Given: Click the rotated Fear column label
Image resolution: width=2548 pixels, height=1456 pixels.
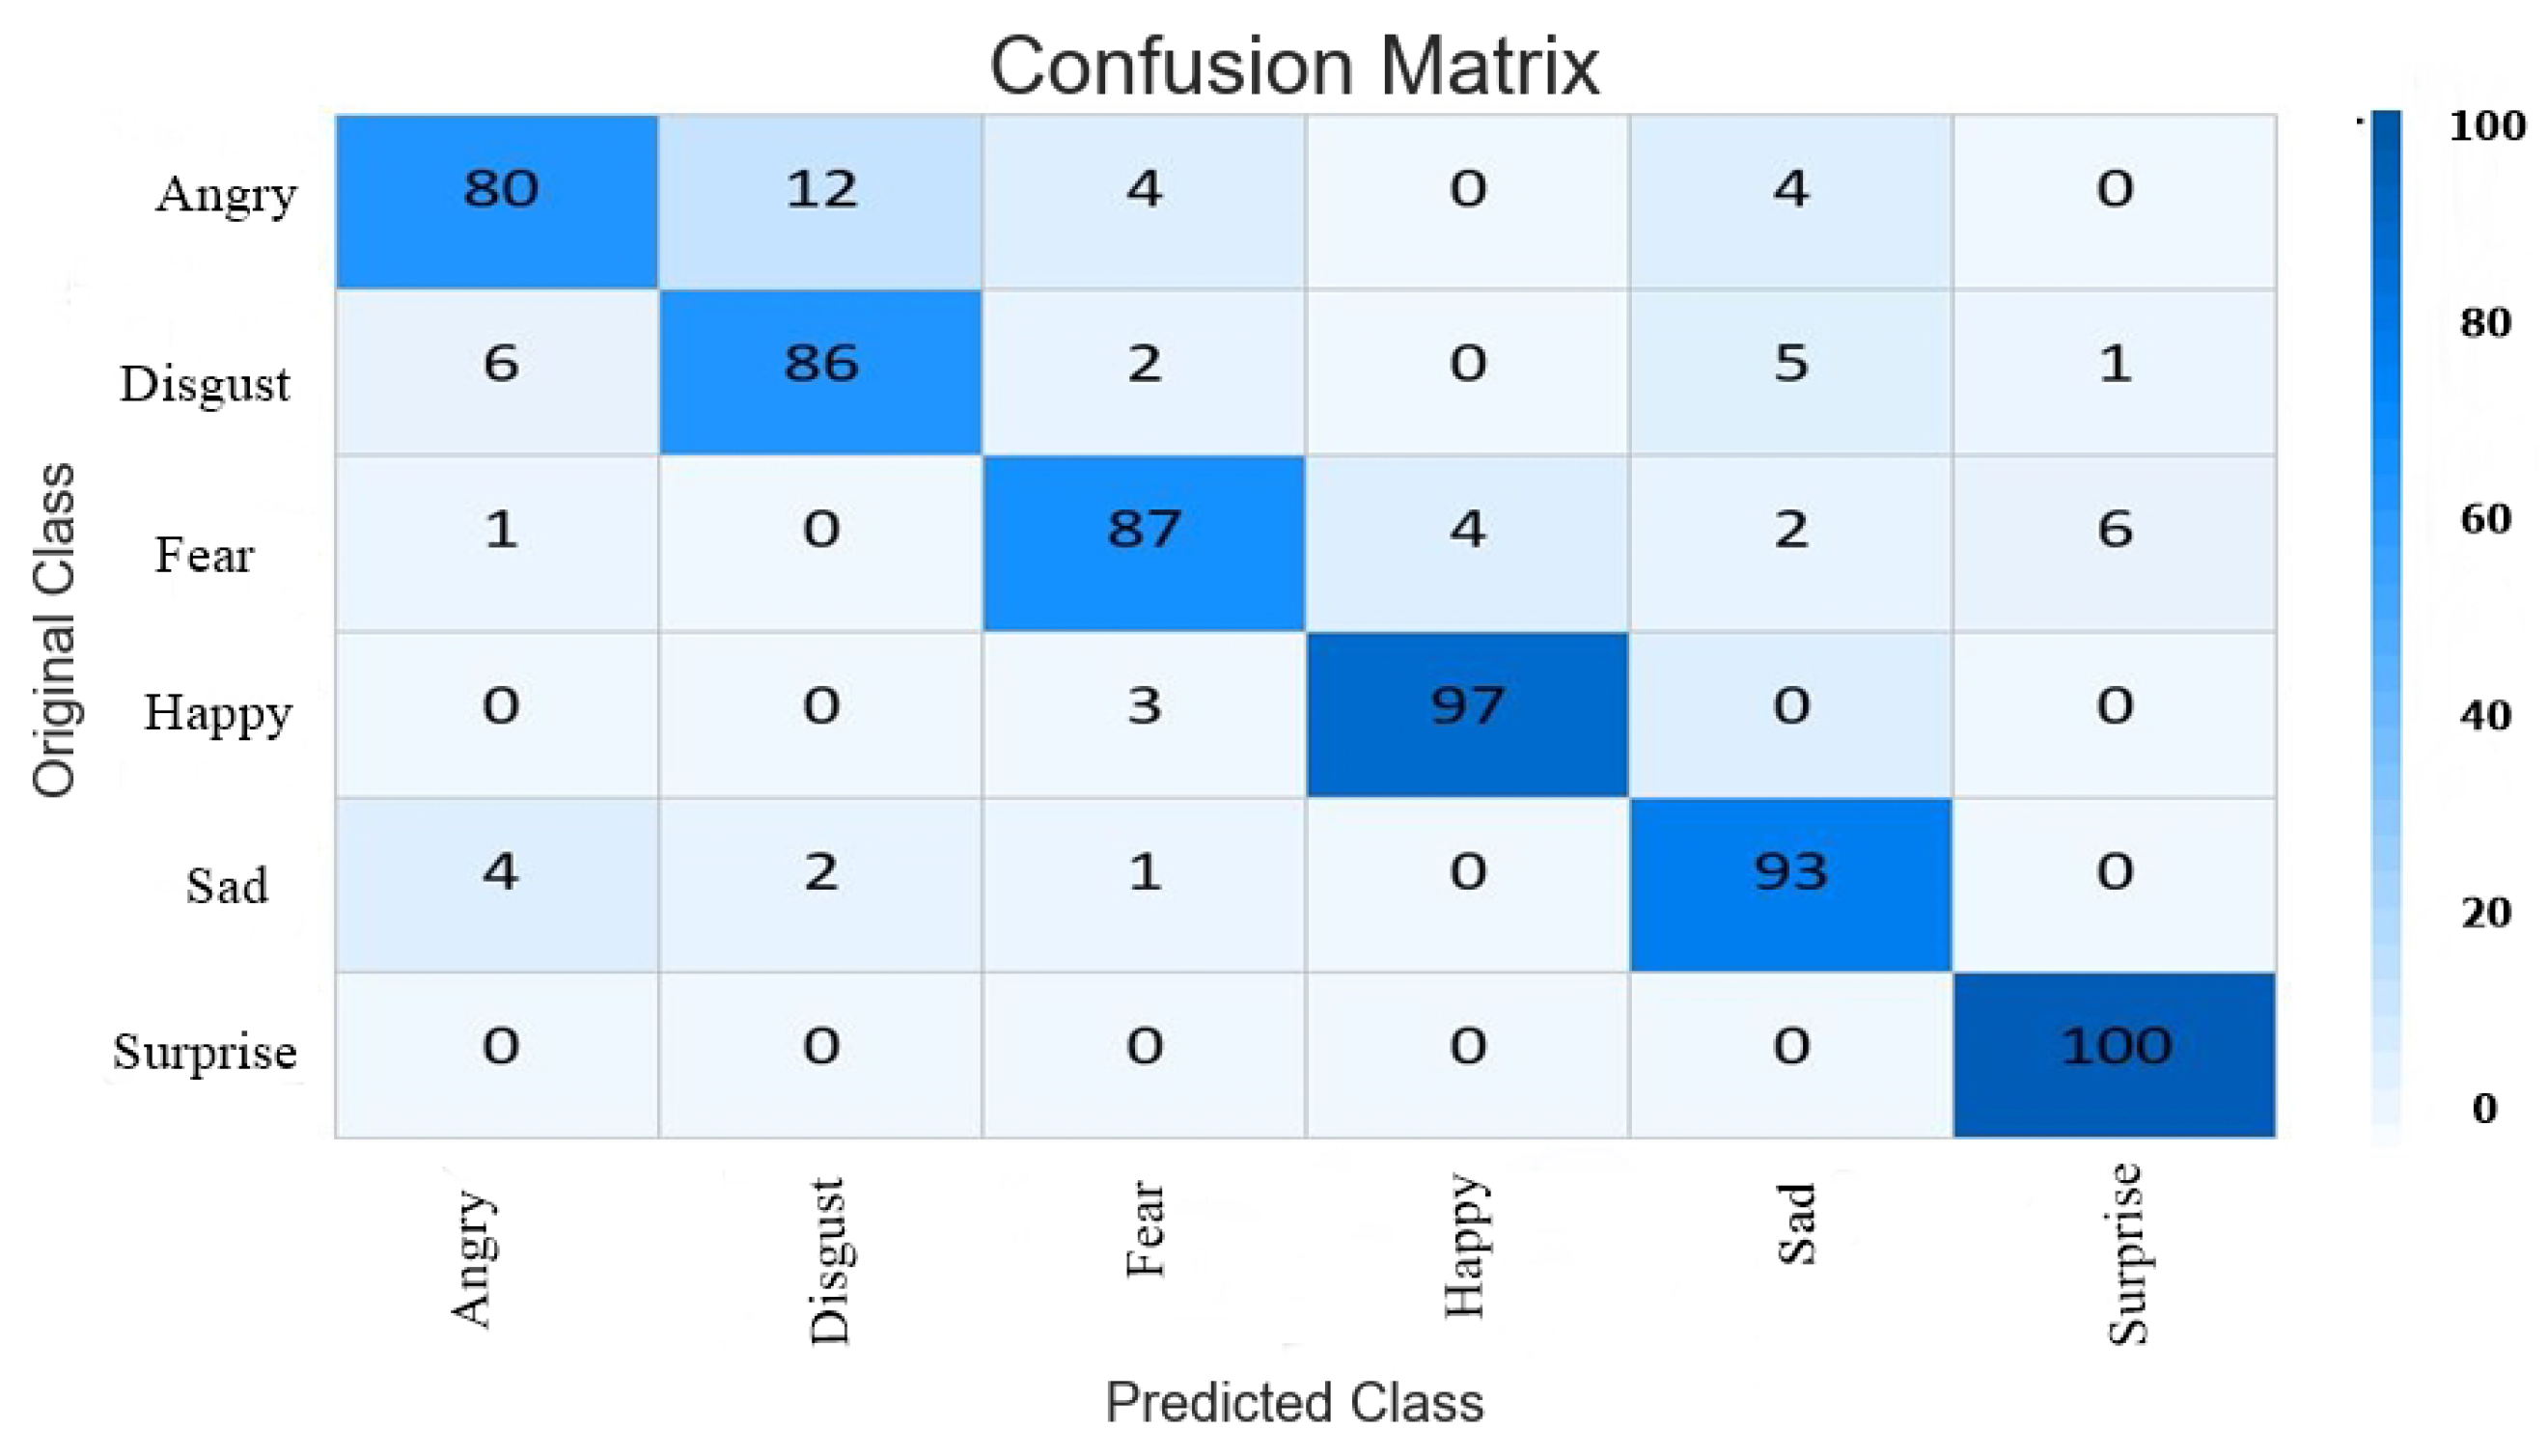Looking at the screenshot, I should click(x=1146, y=1230).
